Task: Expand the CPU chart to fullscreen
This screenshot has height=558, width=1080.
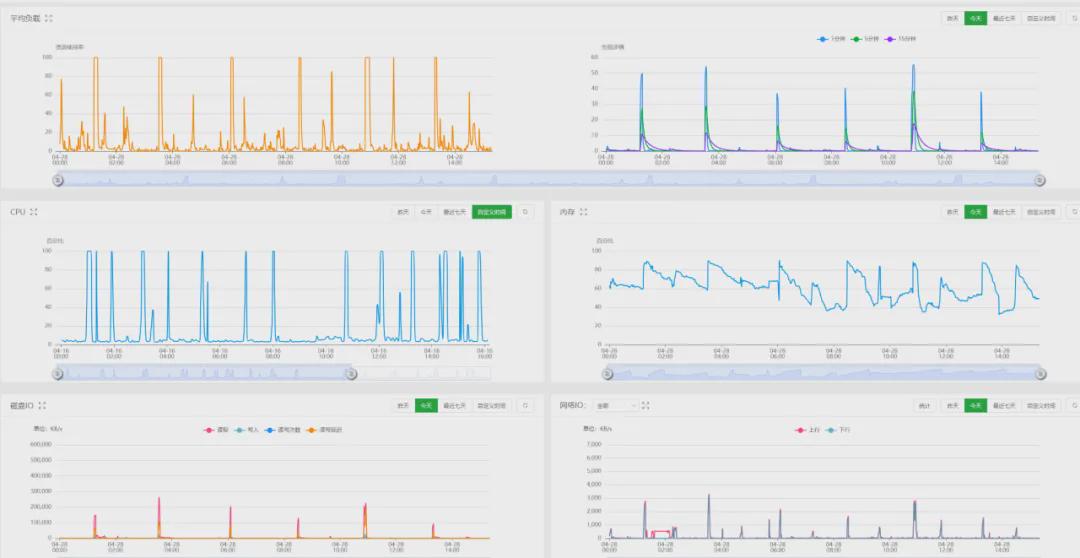Action: click(34, 212)
